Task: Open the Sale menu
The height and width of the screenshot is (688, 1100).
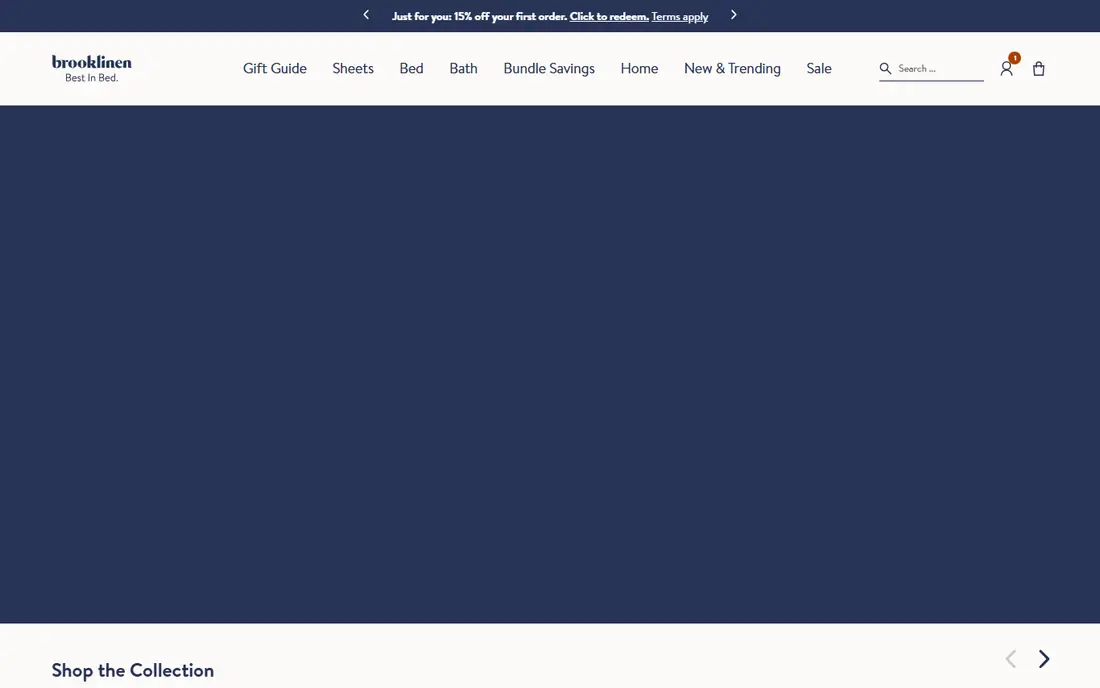Action: click(819, 69)
